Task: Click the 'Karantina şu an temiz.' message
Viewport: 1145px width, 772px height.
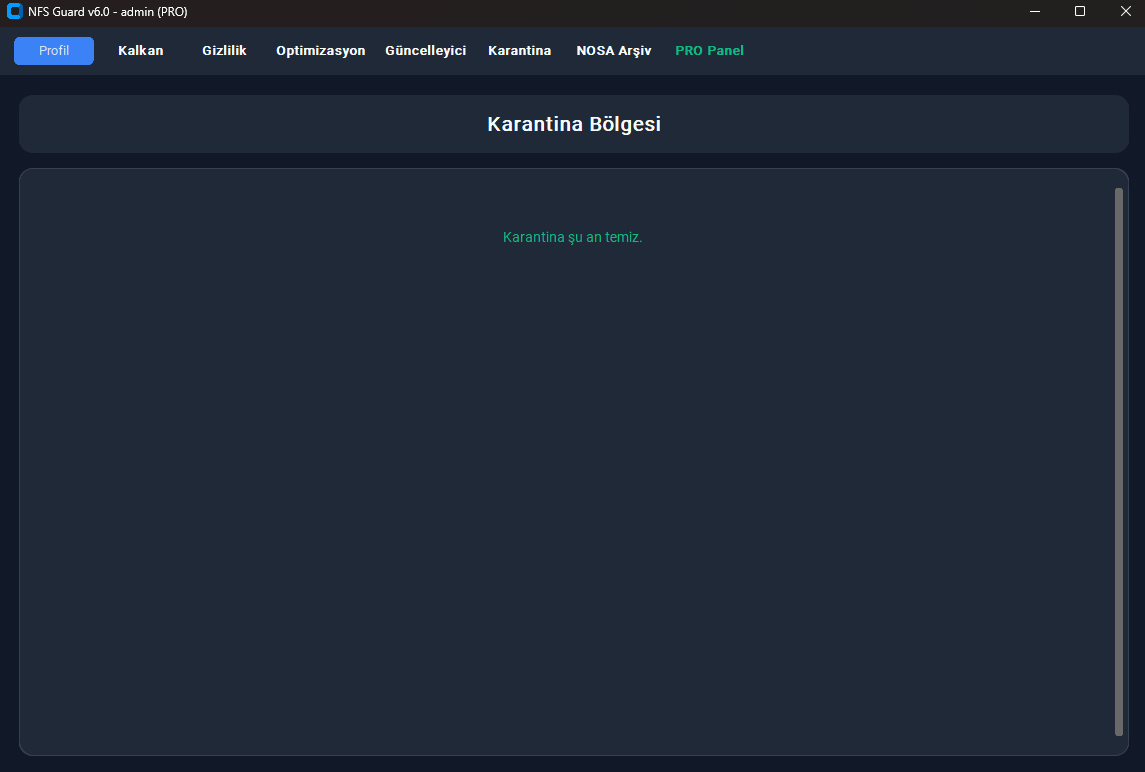Action: click(x=572, y=237)
